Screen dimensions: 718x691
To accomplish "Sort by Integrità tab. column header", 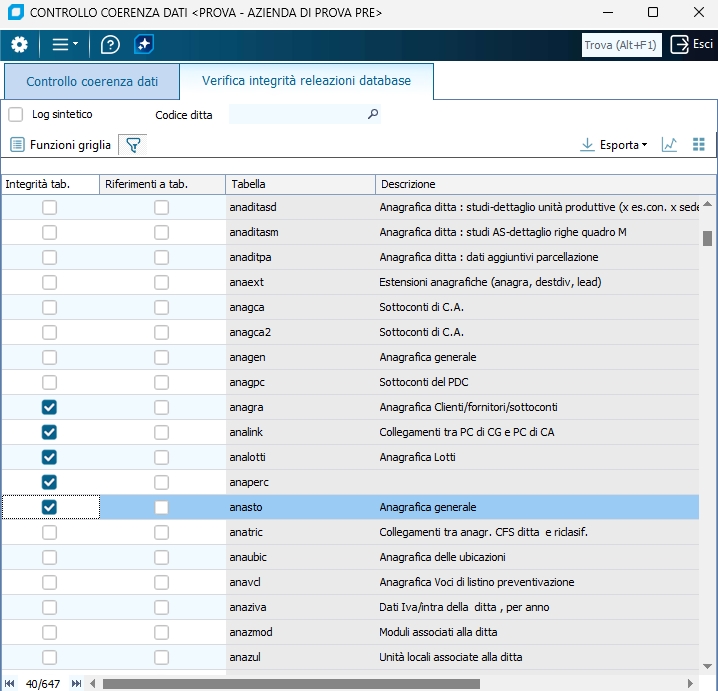I will tap(50, 184).
